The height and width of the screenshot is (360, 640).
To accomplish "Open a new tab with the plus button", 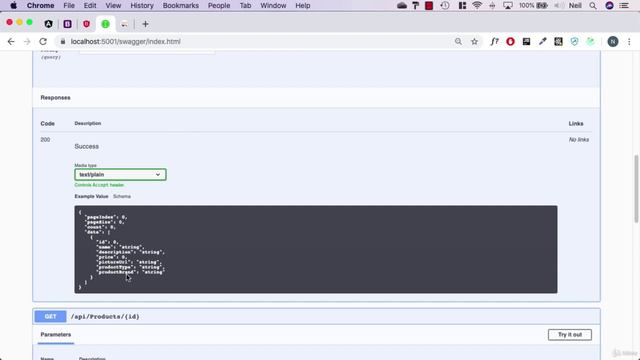I will pos(145,24).
